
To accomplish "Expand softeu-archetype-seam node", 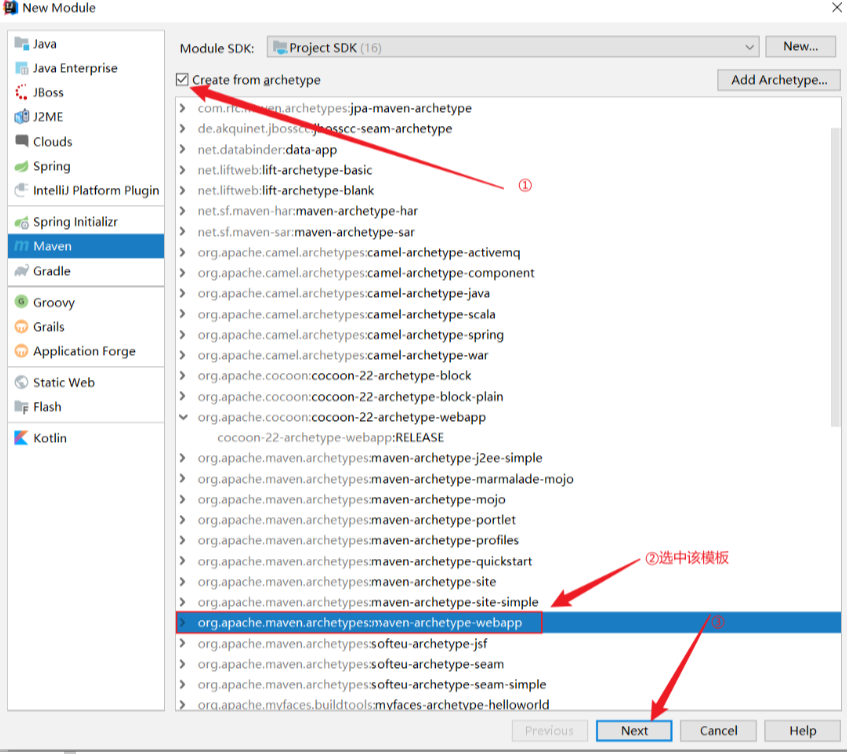I will [x=183, y=664].
